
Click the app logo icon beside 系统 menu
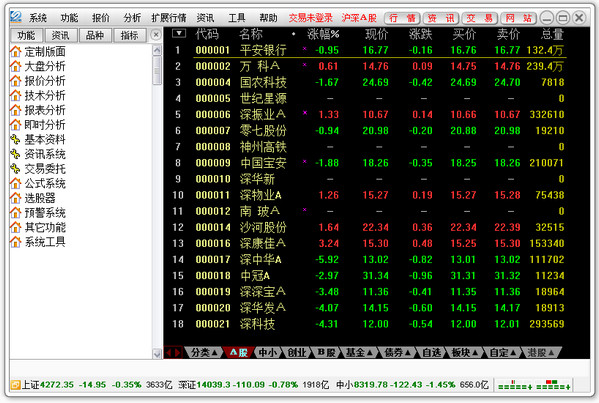(x=16, y=17)
